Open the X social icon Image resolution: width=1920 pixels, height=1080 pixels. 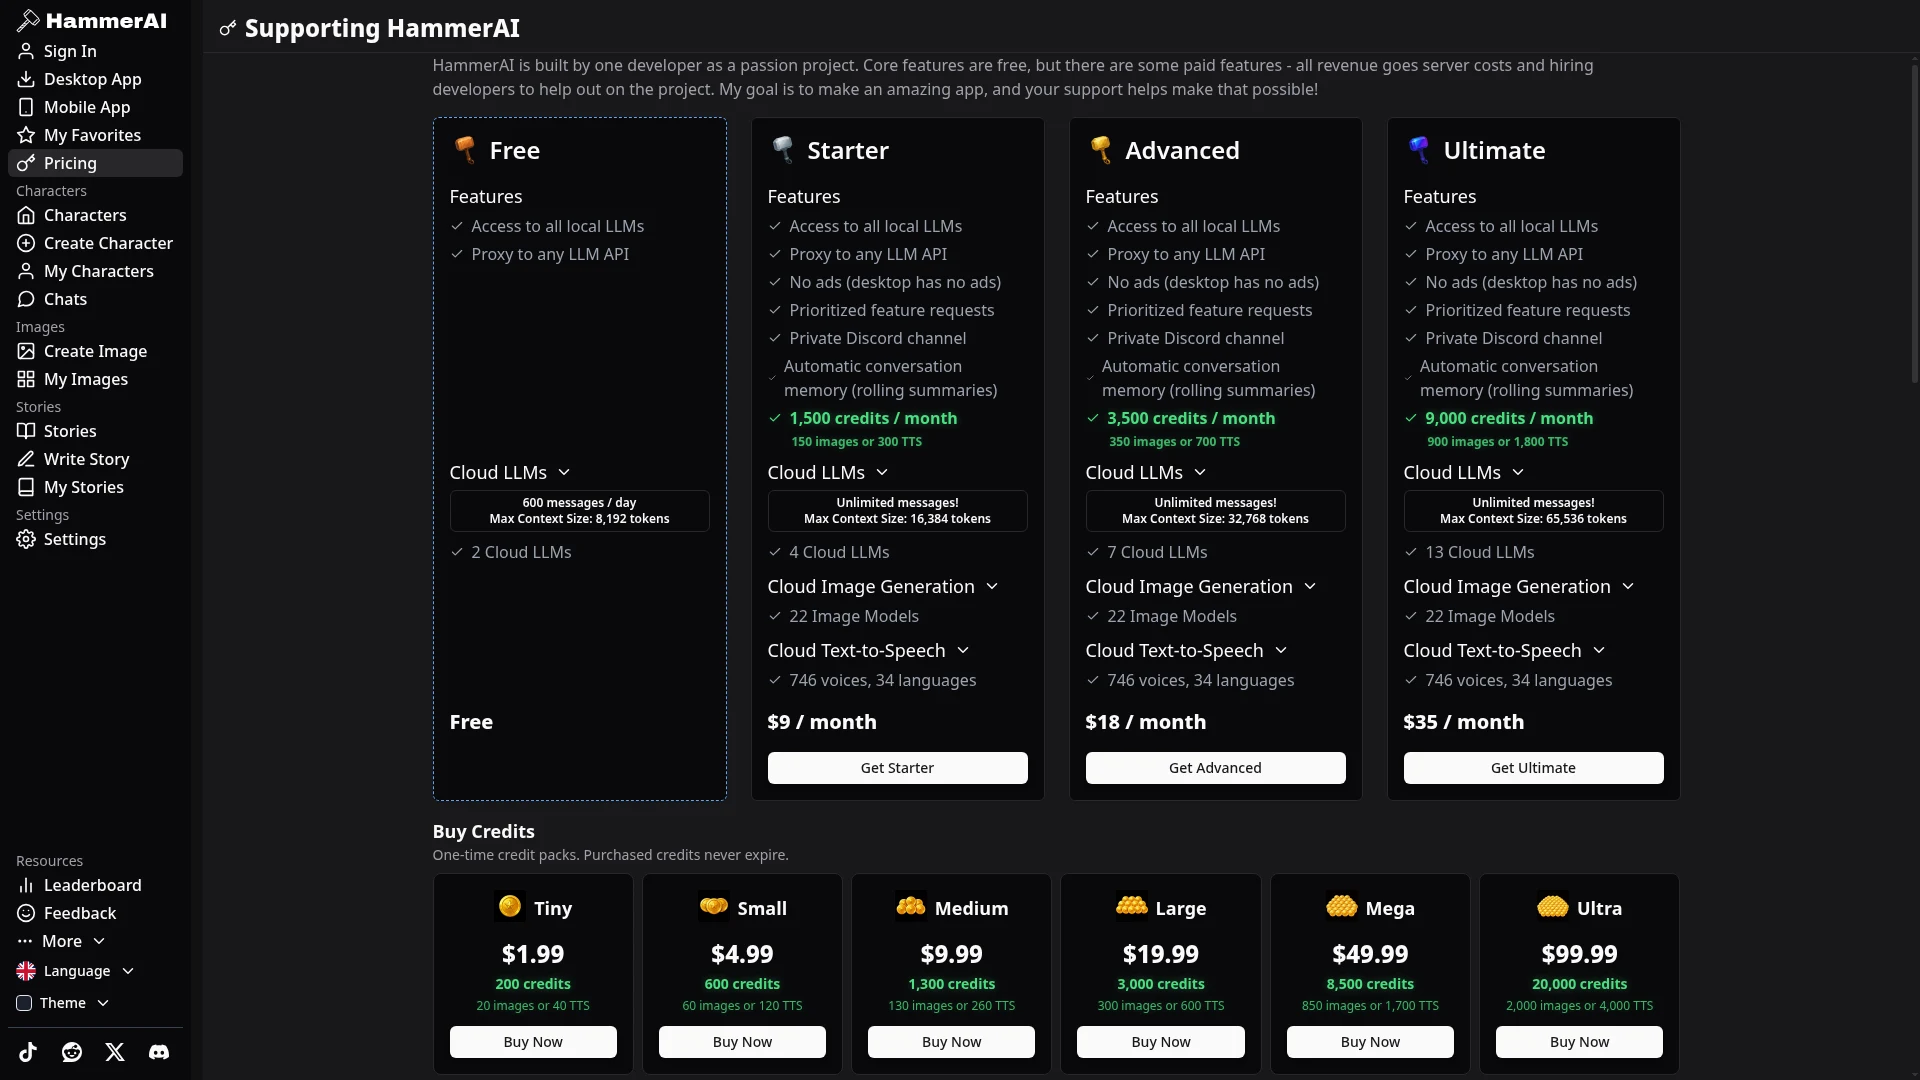(x=115, y=1052)
